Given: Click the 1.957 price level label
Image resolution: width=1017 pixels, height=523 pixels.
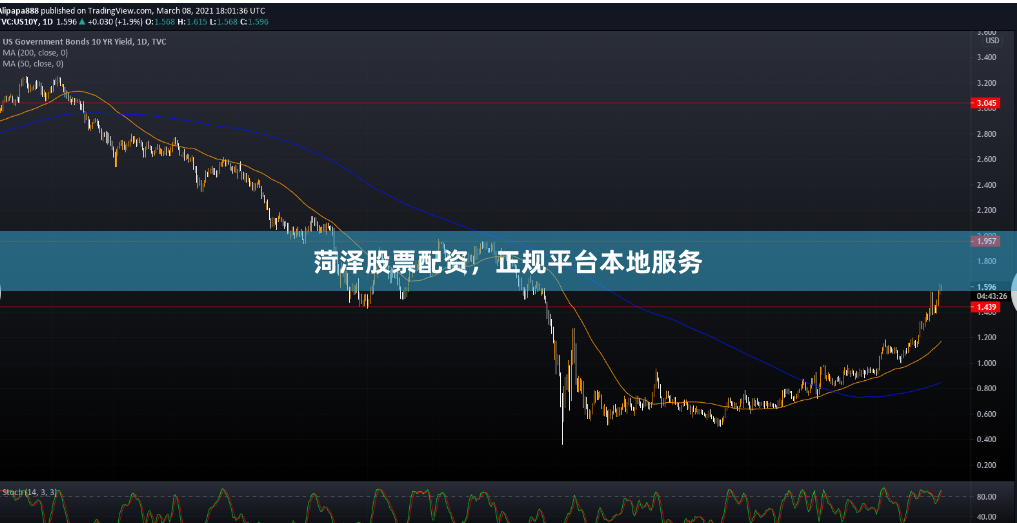Looking at the screenshot, I should (985, 241).
